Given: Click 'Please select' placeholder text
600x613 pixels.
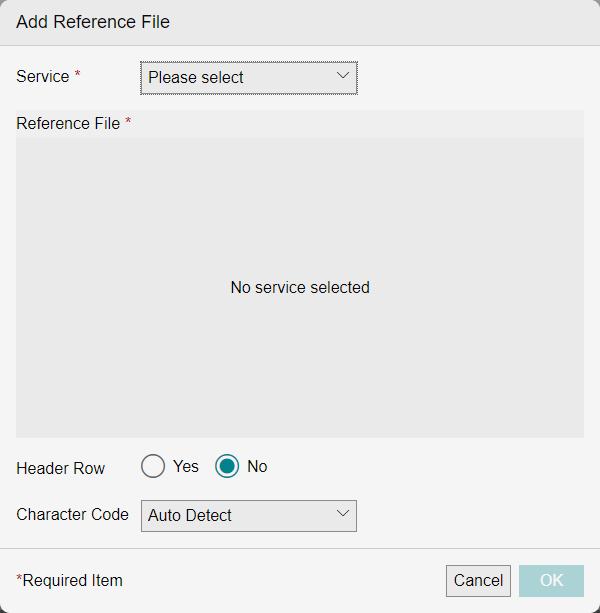Looking at the screenshot, I should tap(196, 77).
